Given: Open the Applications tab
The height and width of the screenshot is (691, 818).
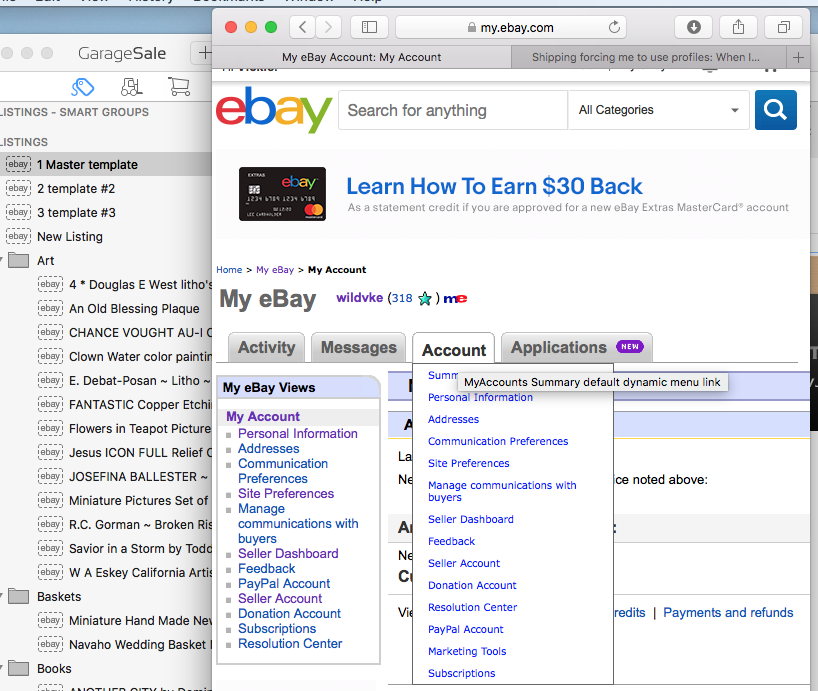Looking at the screenshot, I should pos(577,347).
